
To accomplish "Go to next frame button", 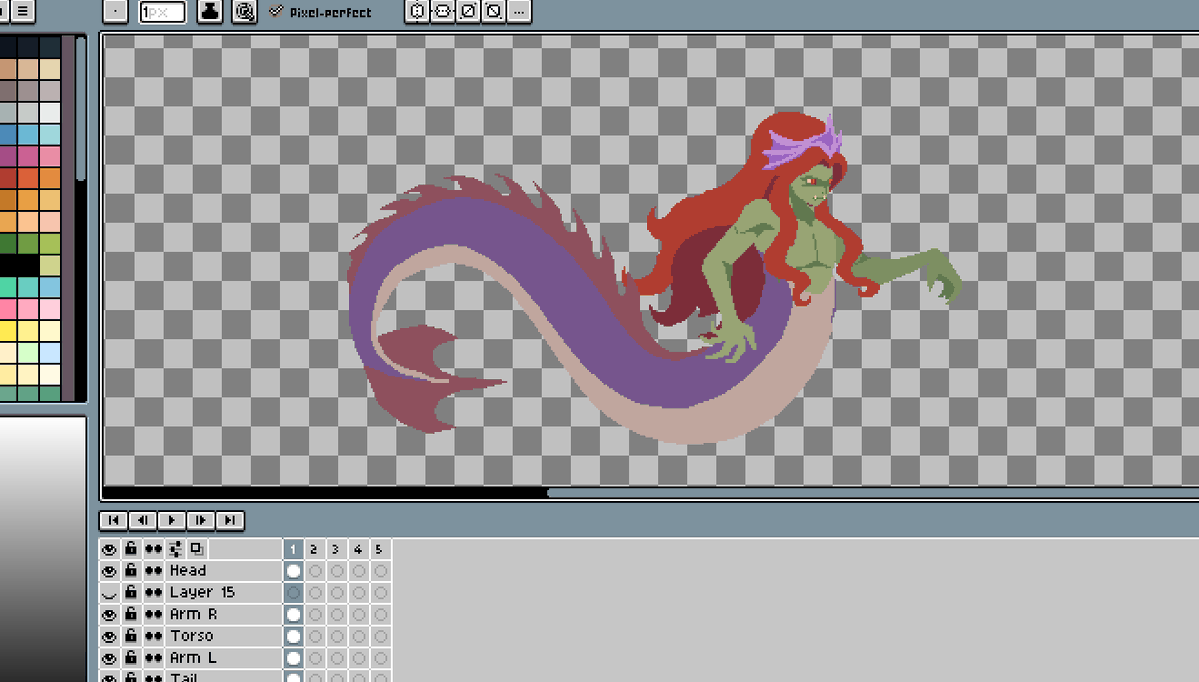I will (200, 521).
